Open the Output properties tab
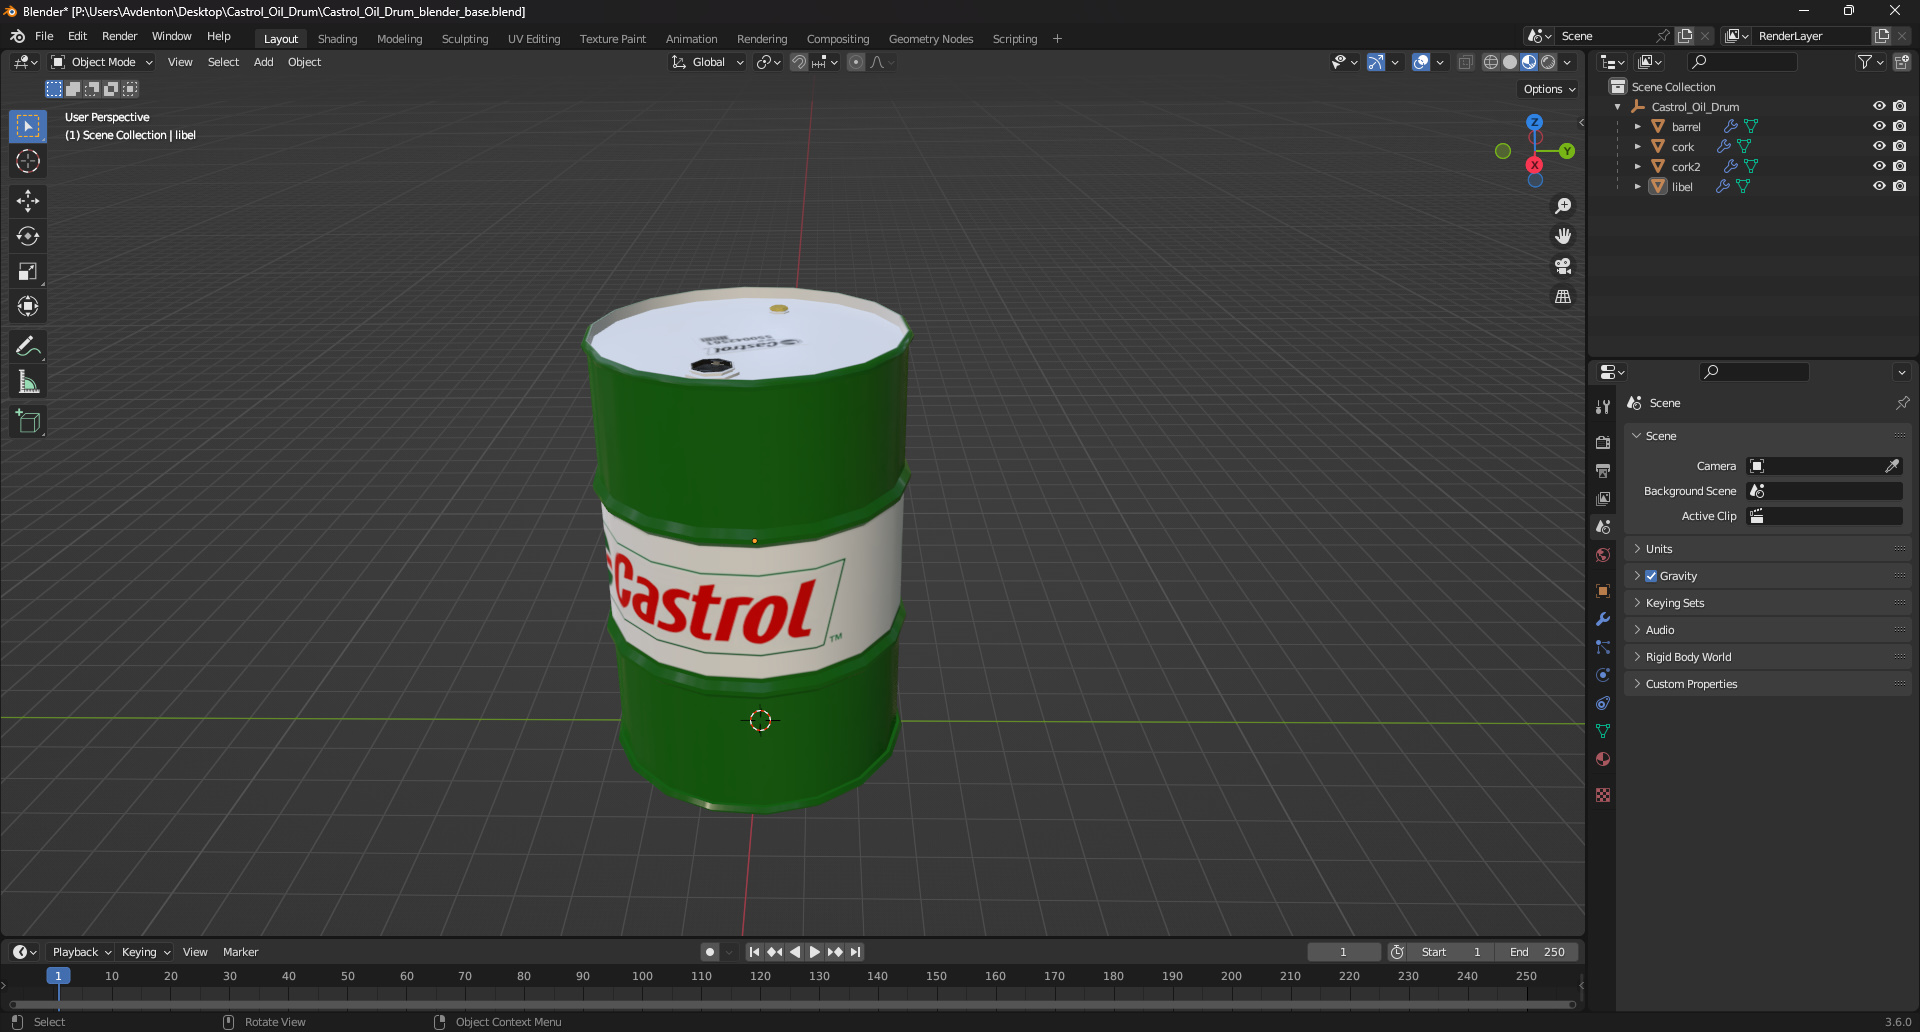Image resolution: width=1920 pixels, height=1032 pixels. [x=1603, y=470]
